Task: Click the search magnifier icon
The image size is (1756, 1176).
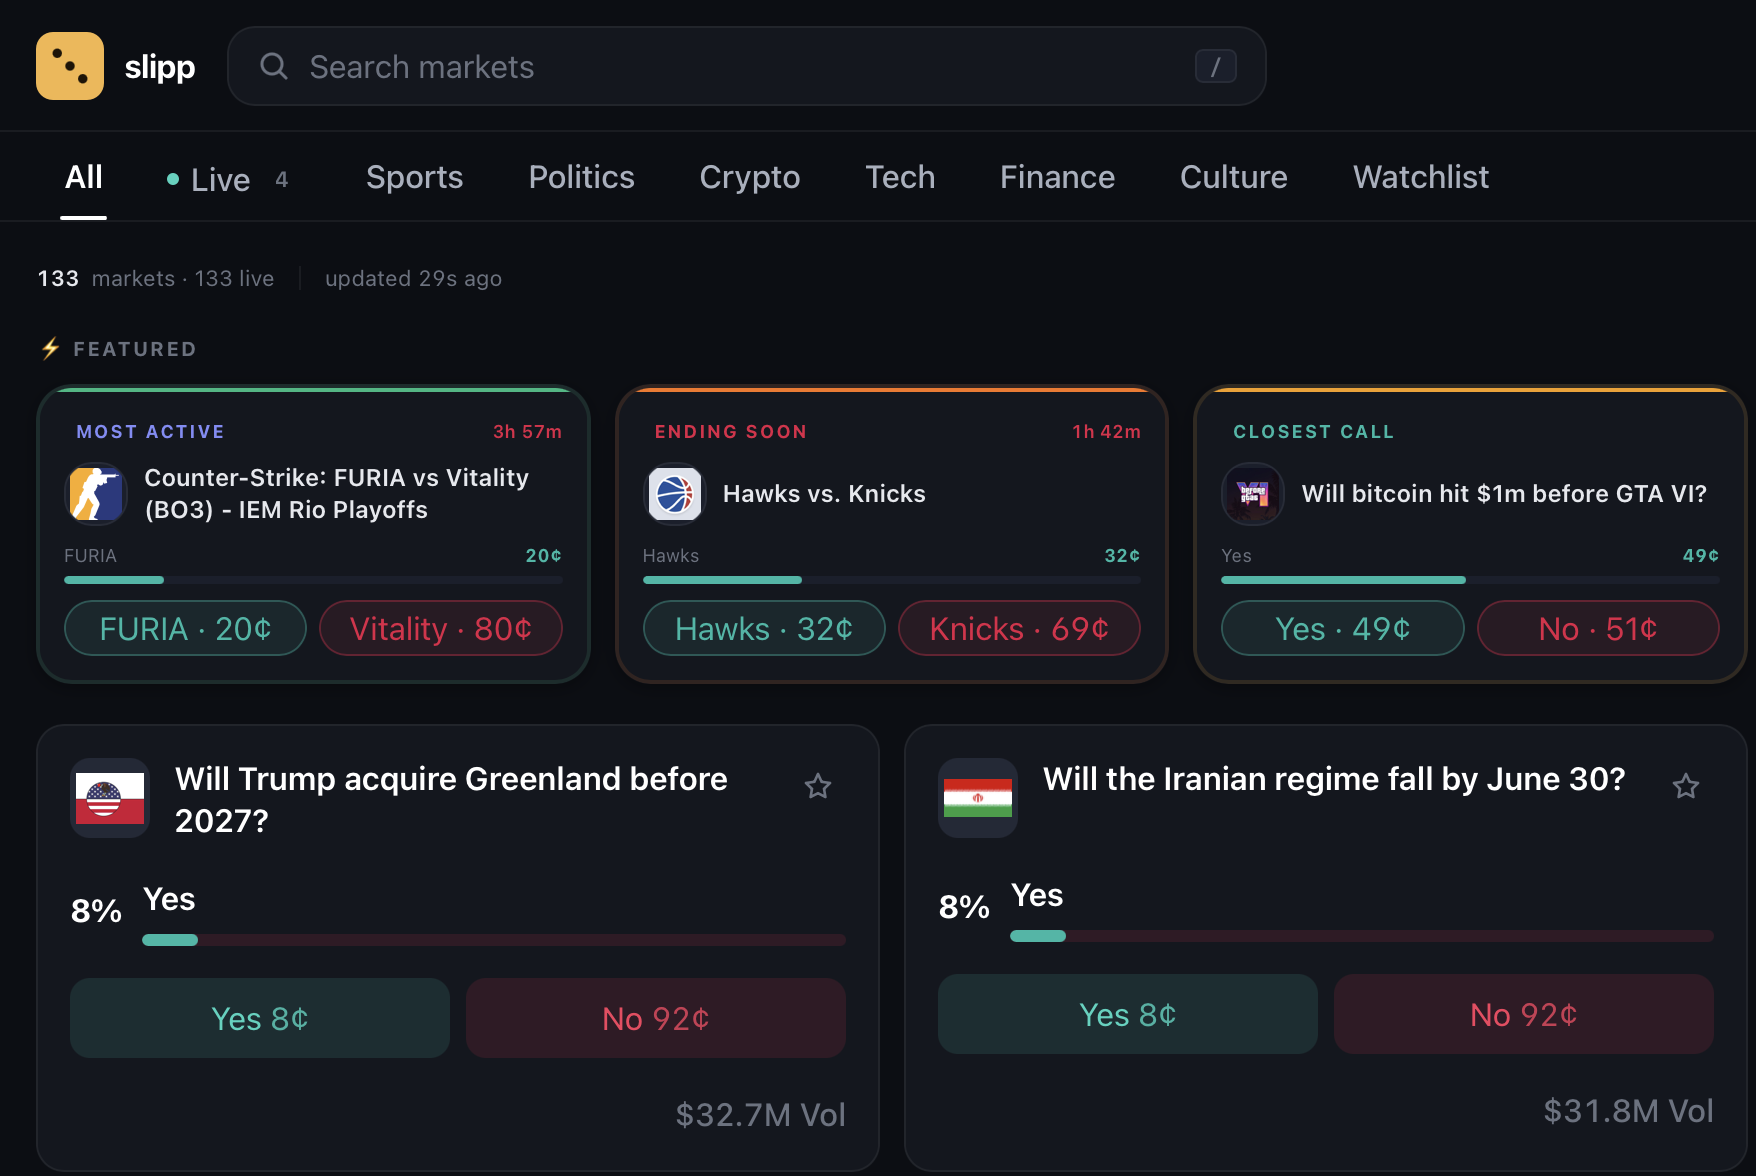Action: click(x=274, y=66)
